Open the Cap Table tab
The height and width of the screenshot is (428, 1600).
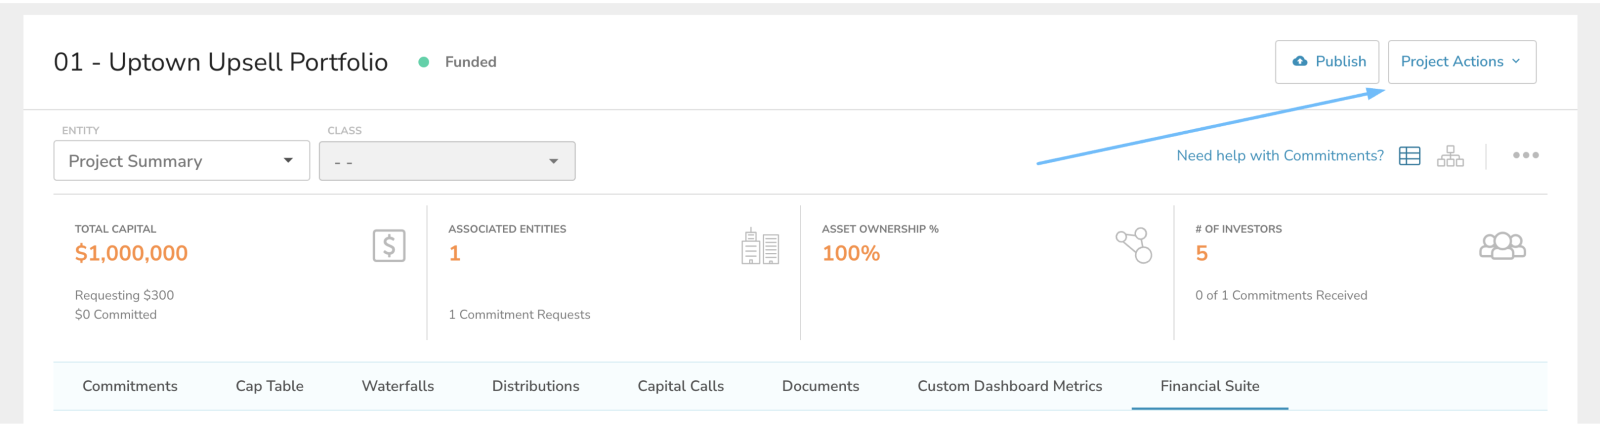270,386
